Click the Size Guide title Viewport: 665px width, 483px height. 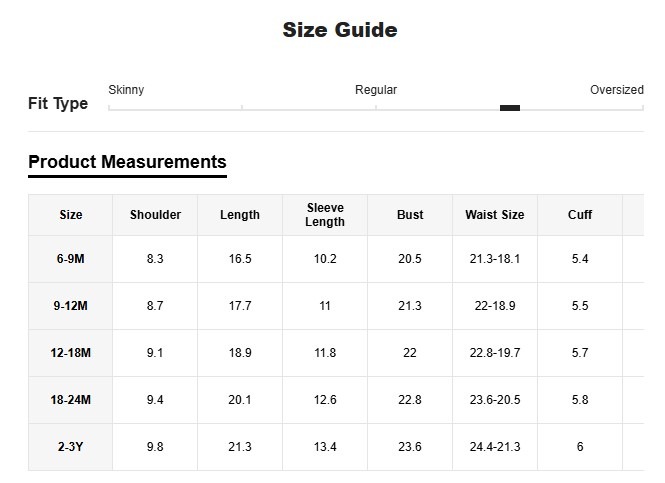tap(340, 30)
